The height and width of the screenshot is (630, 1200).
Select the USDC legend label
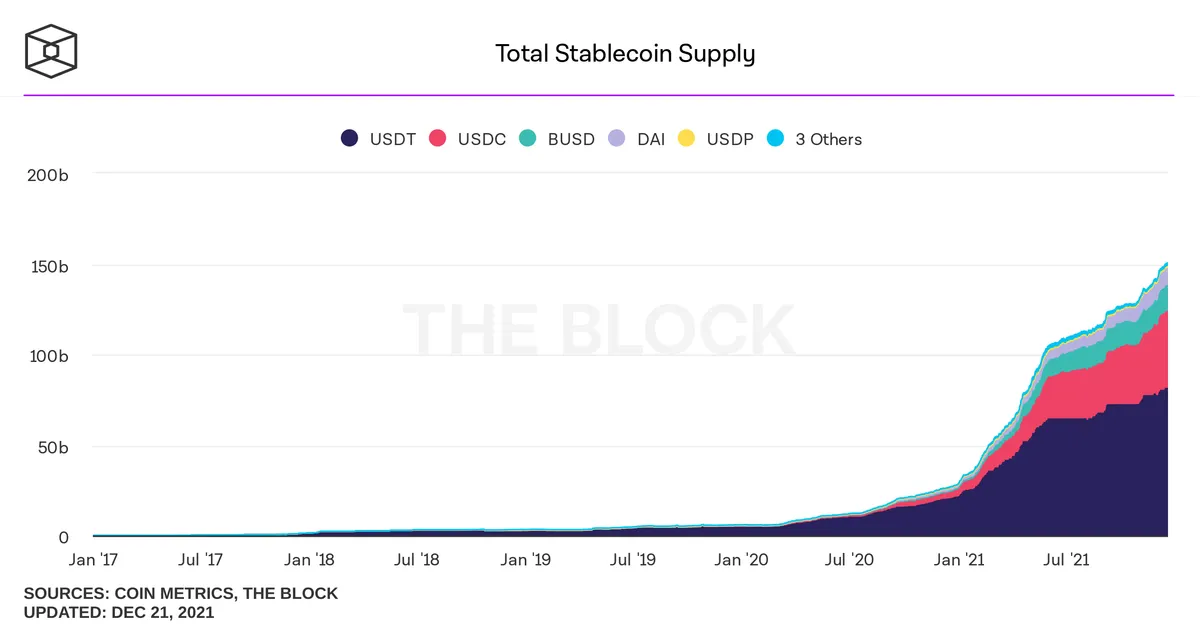[x=482, y=140]
